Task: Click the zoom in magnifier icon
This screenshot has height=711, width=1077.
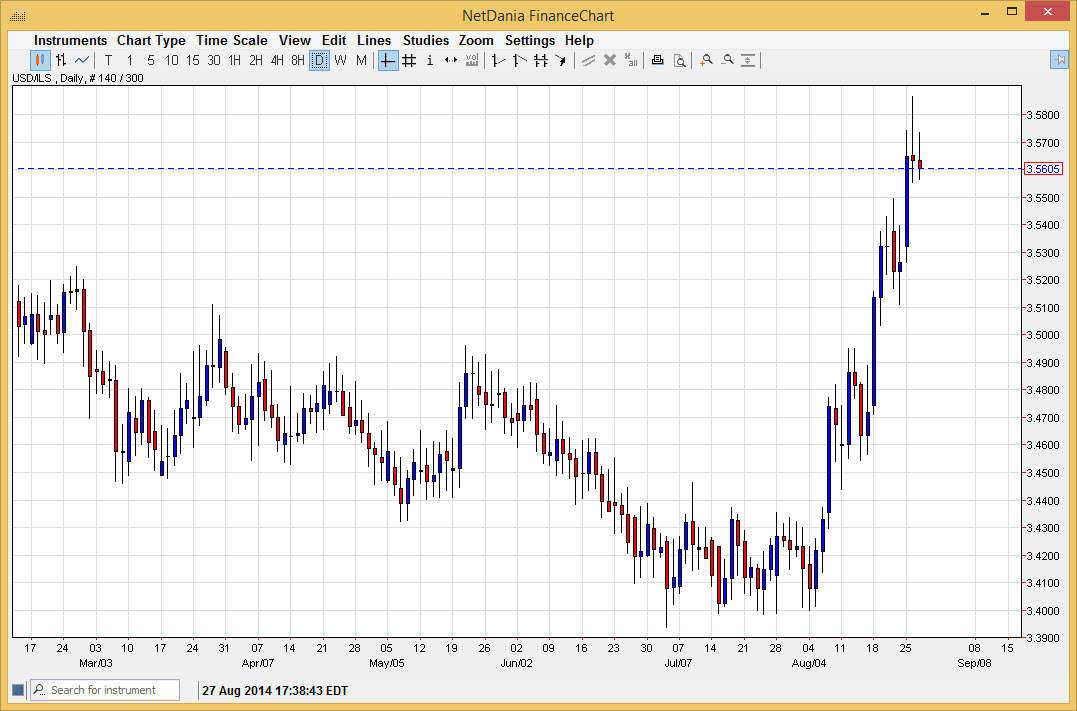Action: [x=706, y=60]
